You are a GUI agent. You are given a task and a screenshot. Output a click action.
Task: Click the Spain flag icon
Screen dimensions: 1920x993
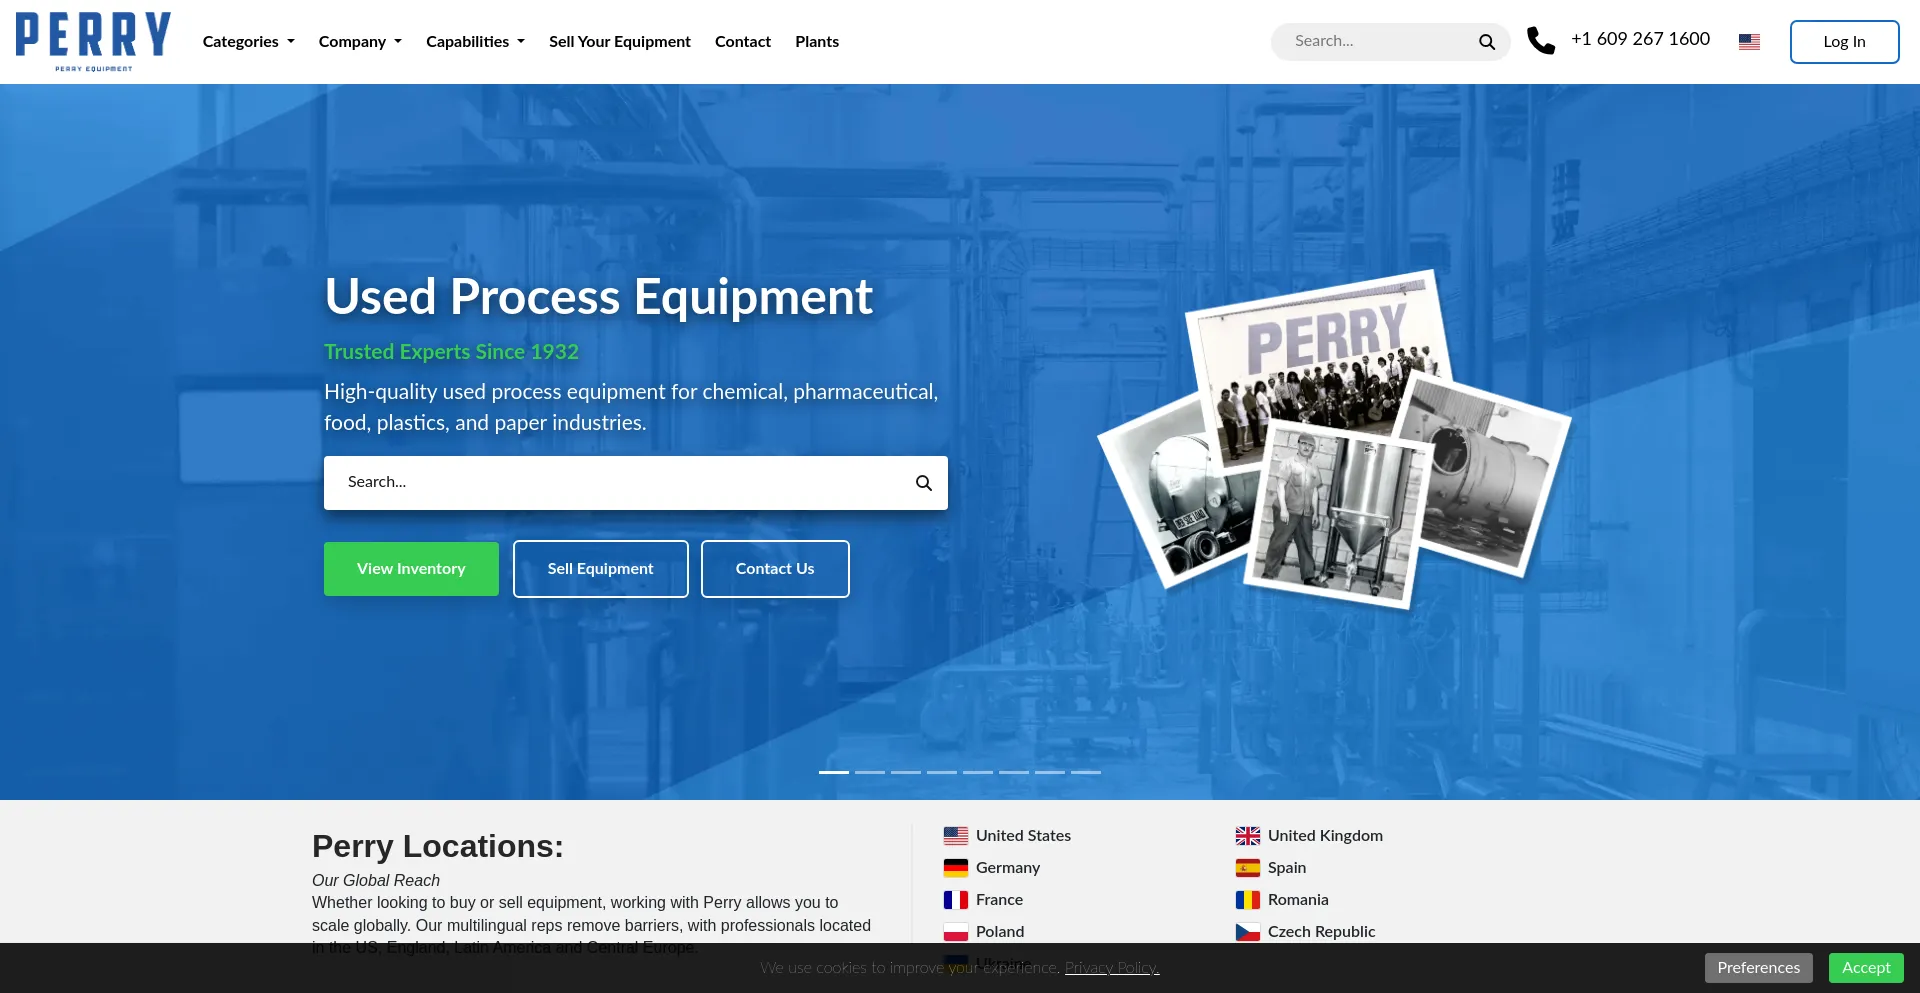coord(1248,868)
